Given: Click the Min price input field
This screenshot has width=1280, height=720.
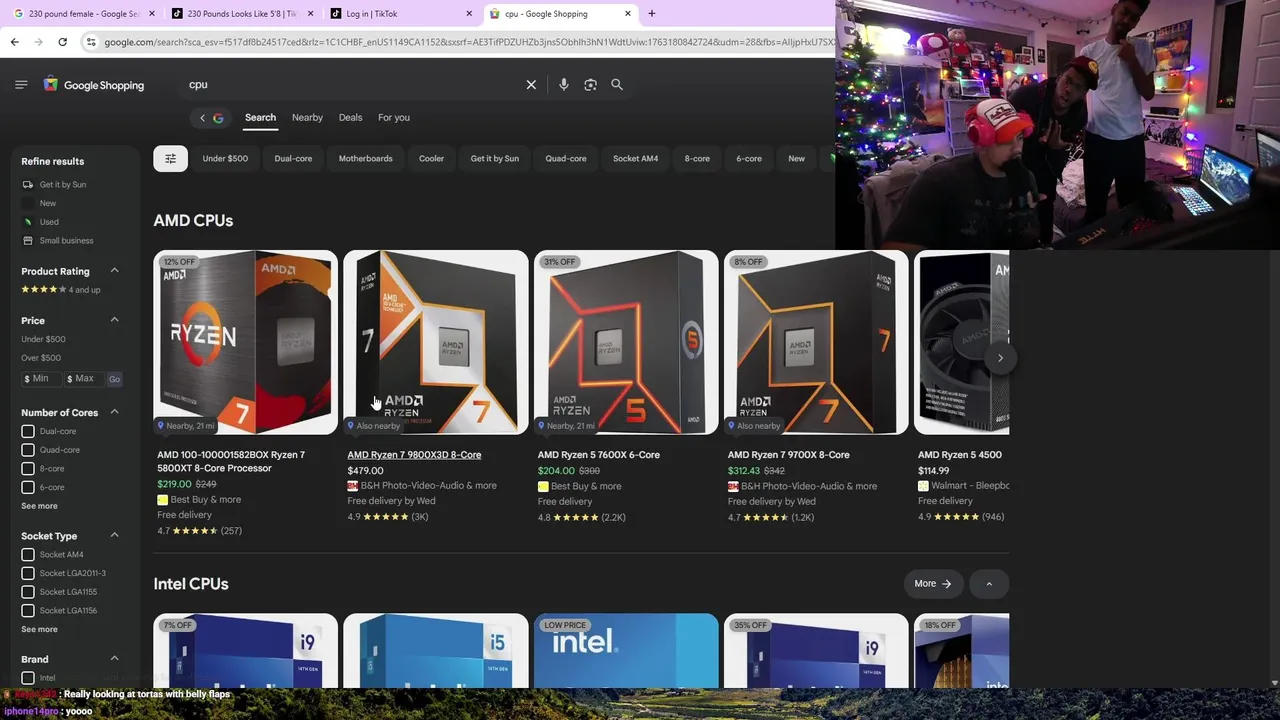Looking at the screenshot, I should [41, 379].
